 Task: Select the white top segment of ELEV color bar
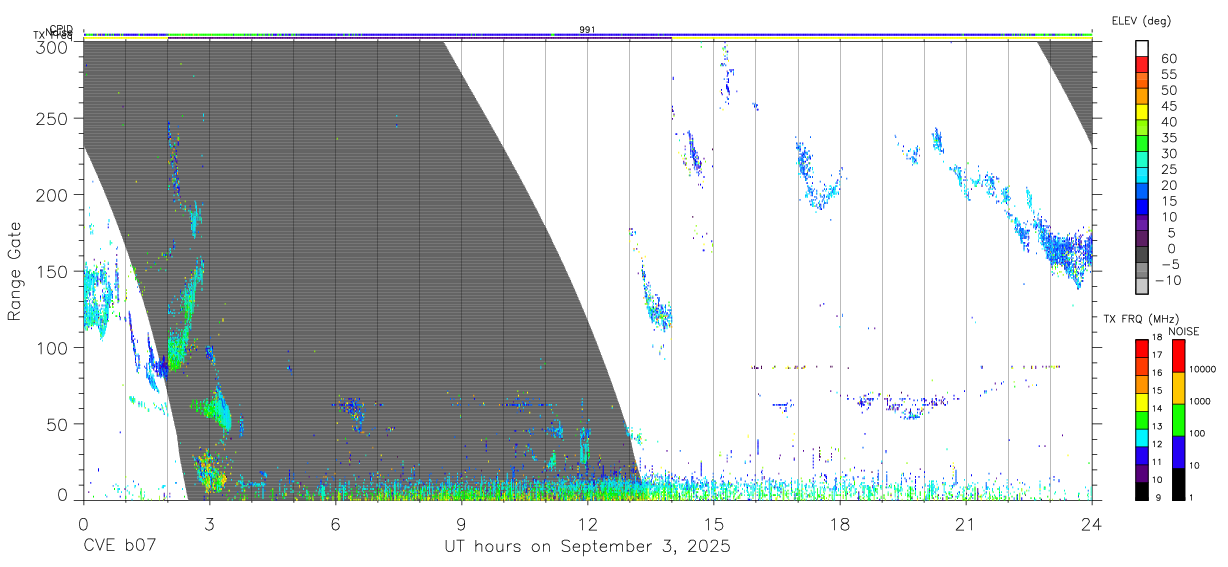tap(1142, 49)
